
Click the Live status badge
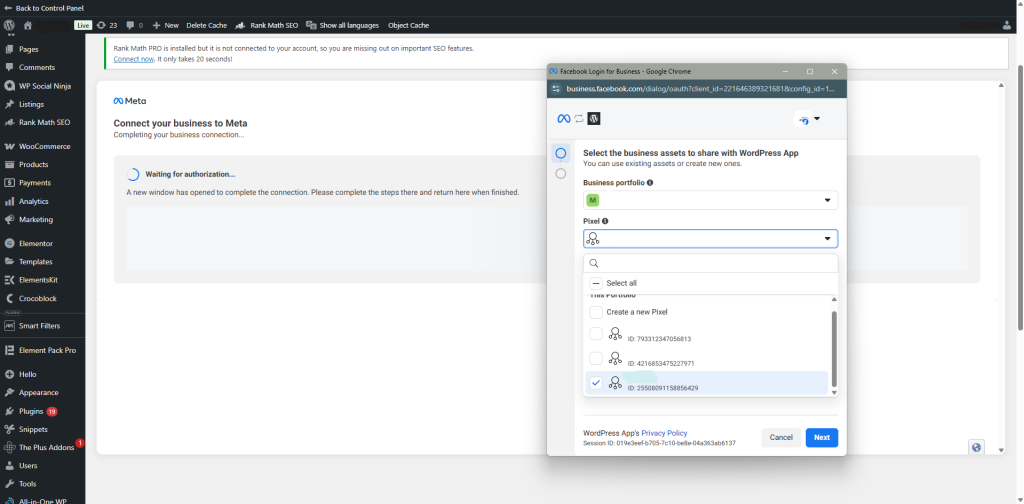point(82,25)
